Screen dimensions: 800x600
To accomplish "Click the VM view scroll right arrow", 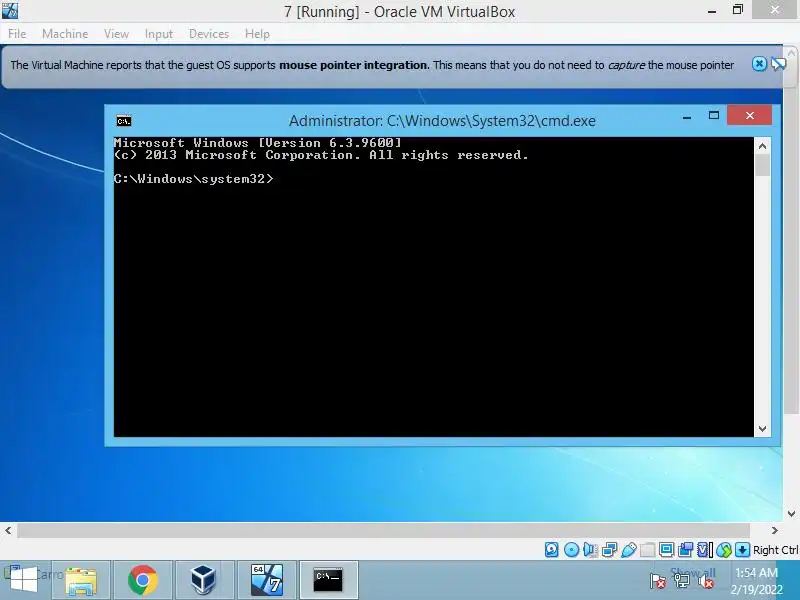I will pos(774,530).
